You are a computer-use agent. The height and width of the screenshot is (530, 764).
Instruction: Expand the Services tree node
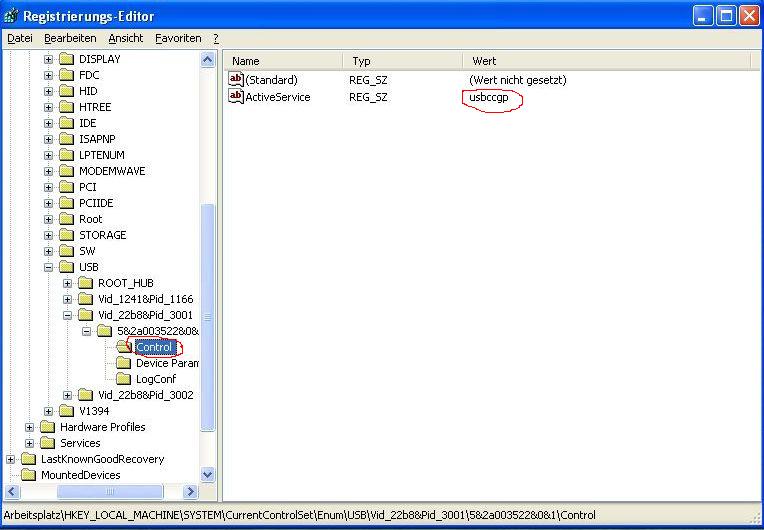(x=29, y=443)
